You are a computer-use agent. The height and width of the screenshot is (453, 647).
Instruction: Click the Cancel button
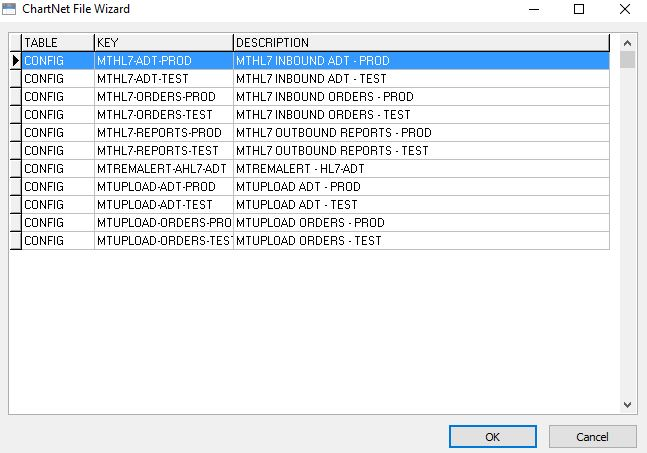pos(593,436)
